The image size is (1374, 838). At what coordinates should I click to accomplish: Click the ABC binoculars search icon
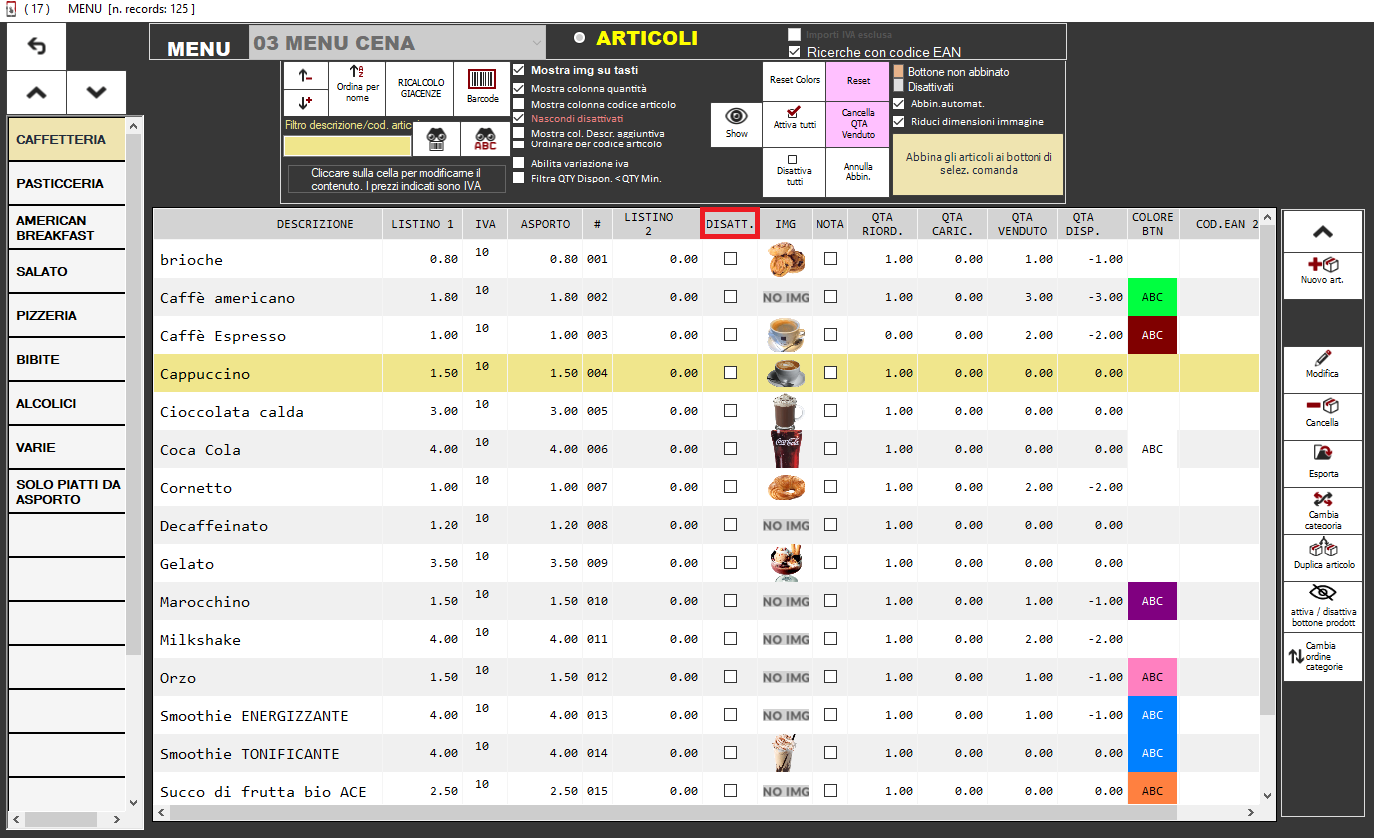tap(485, 140)
